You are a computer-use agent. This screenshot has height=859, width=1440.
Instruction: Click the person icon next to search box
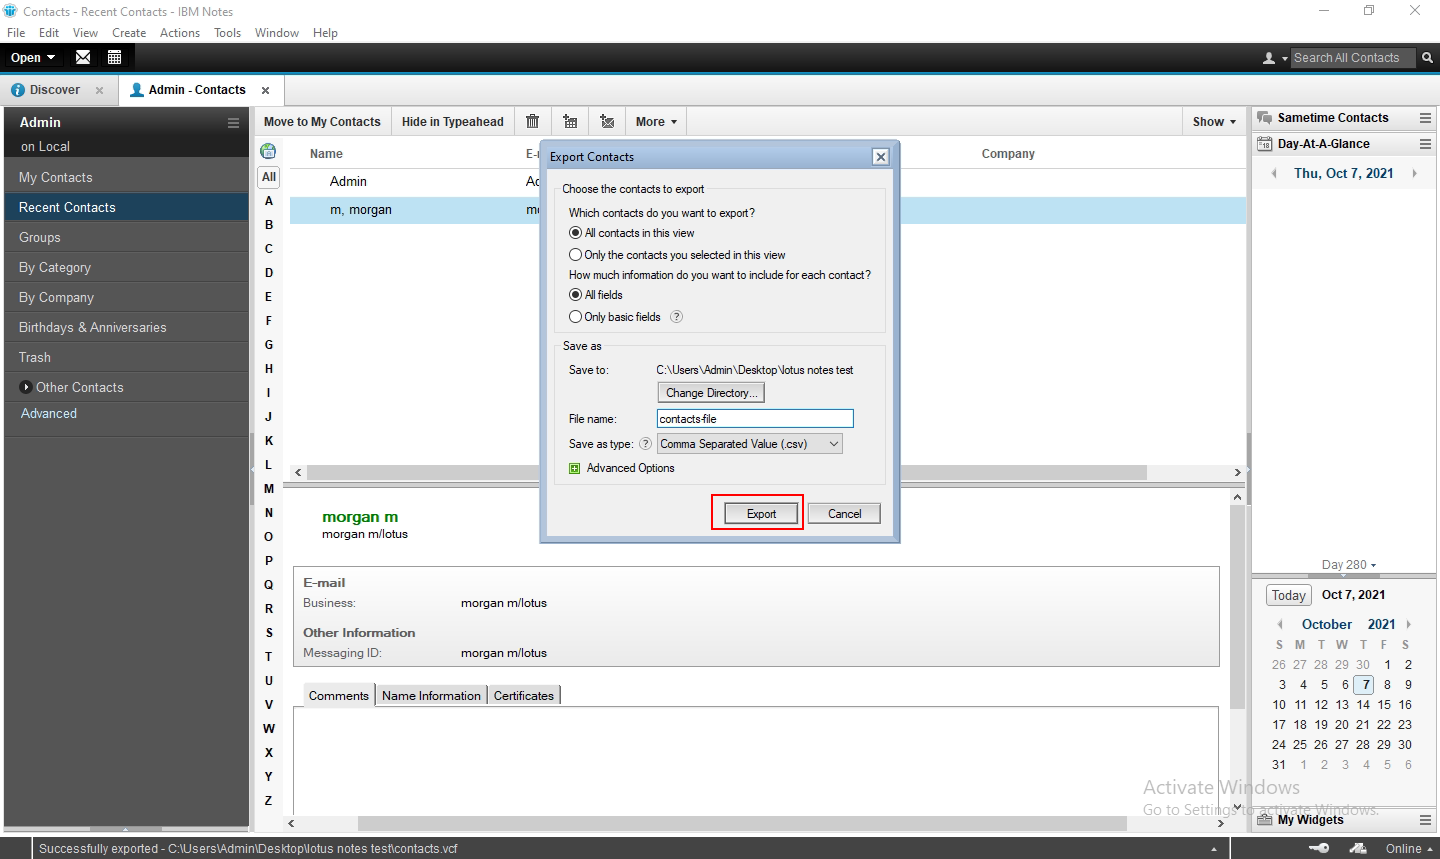coord(1269,58)
